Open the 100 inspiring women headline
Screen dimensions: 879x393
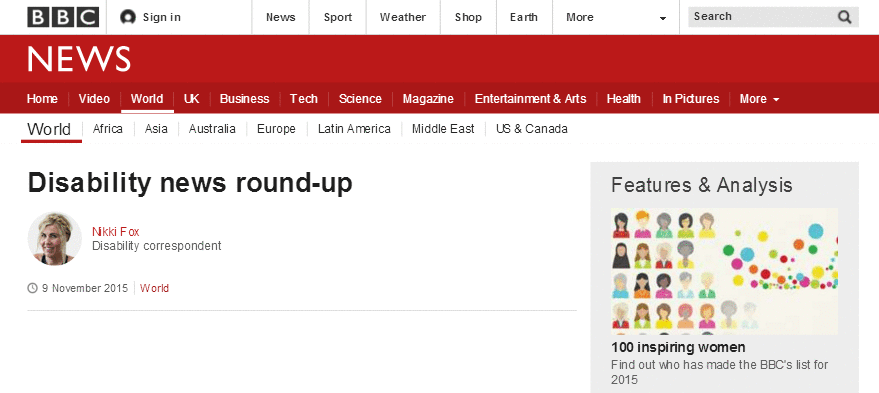pyautogui.click(x=678, y=347)
